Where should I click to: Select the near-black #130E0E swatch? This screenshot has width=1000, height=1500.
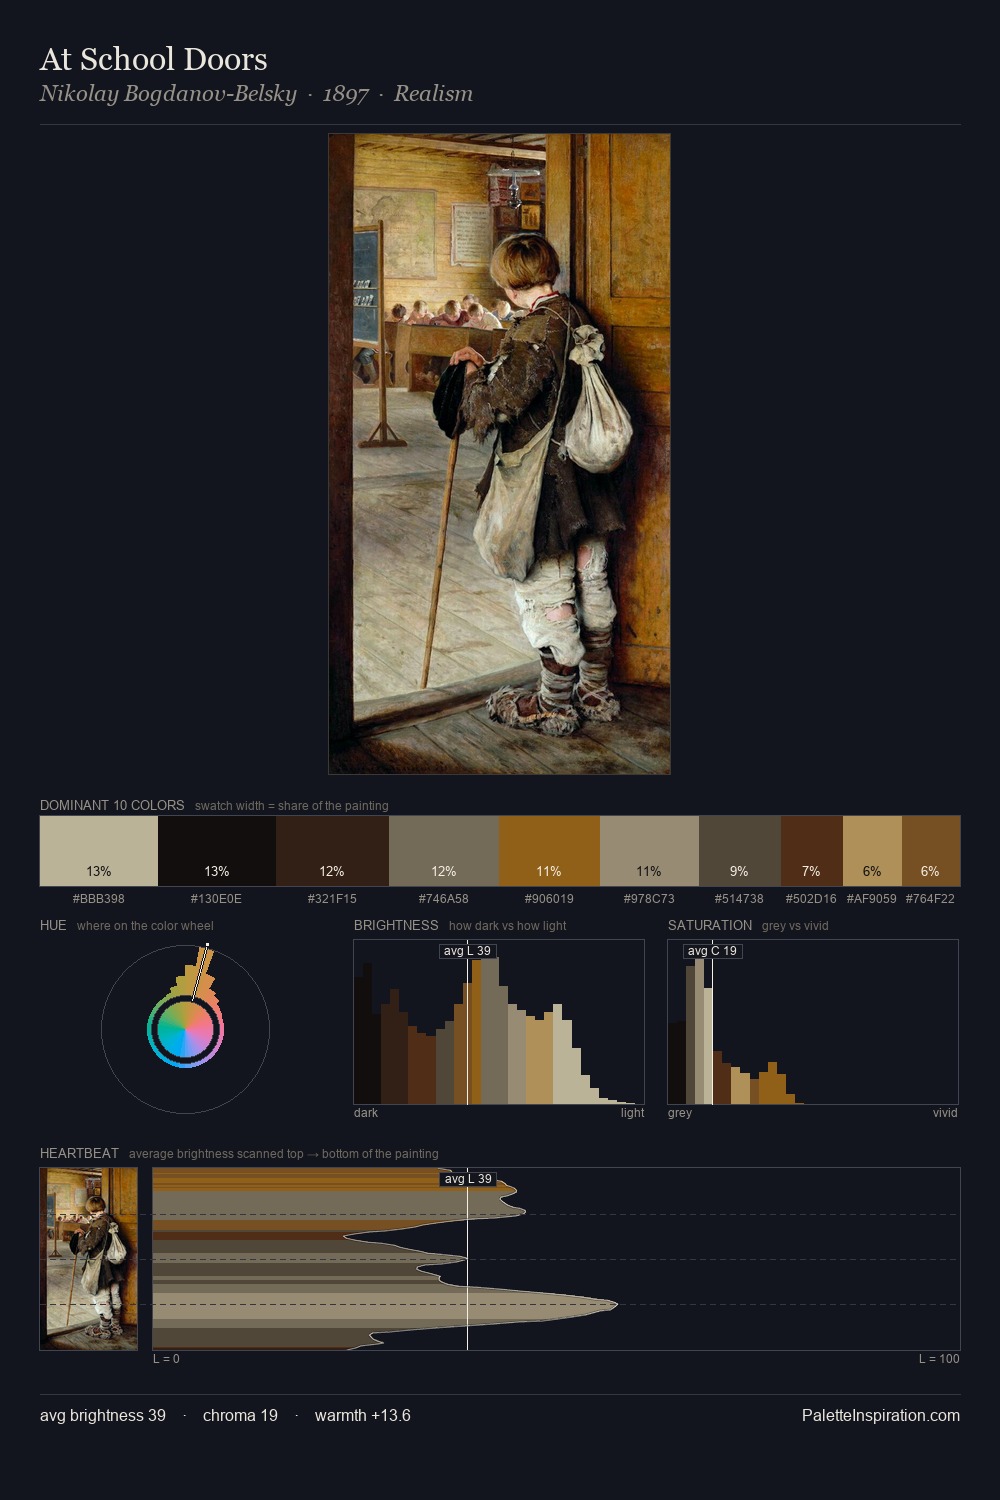pos(217,851)
